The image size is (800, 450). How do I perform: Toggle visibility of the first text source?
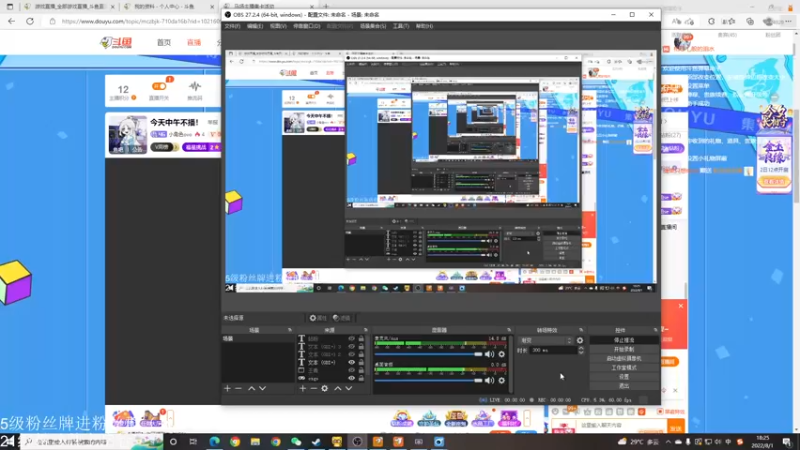[351, 339]
